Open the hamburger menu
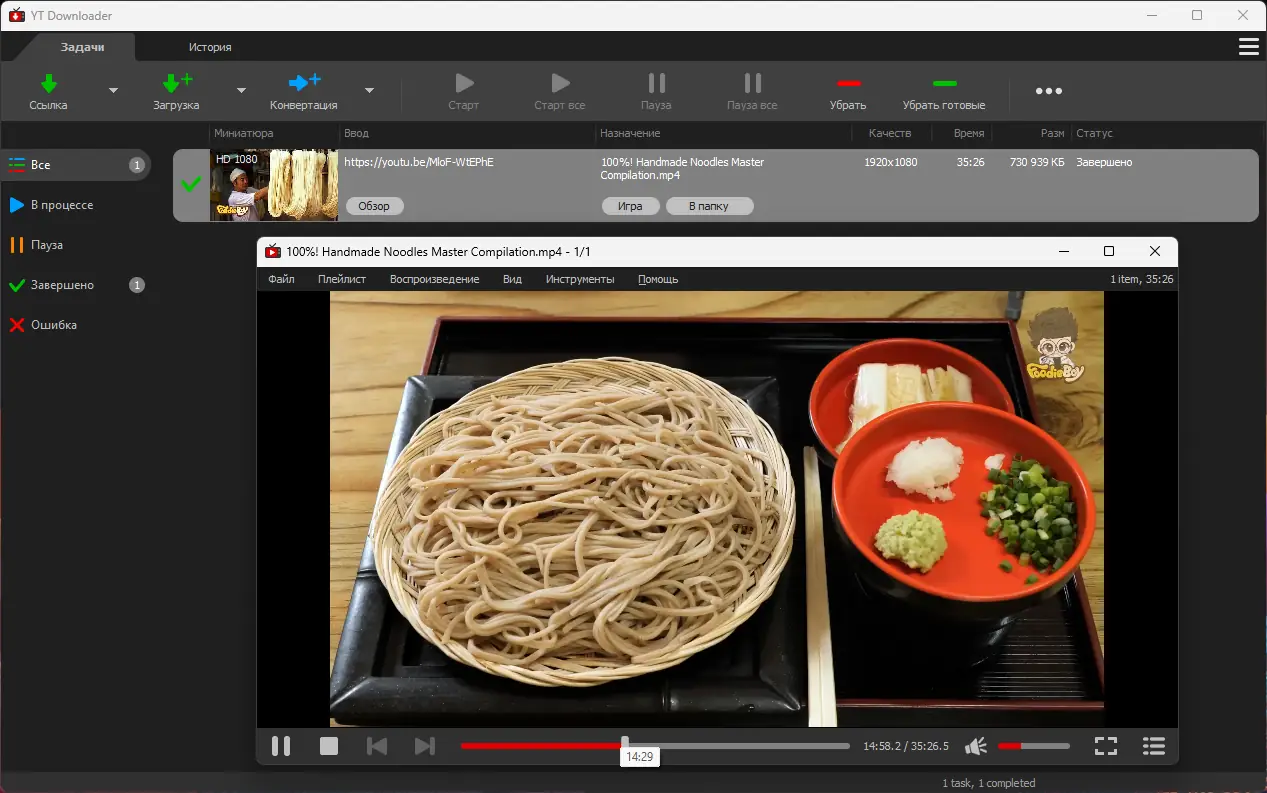Viewport: 1267px width, 793px height. coord(1248,46)
